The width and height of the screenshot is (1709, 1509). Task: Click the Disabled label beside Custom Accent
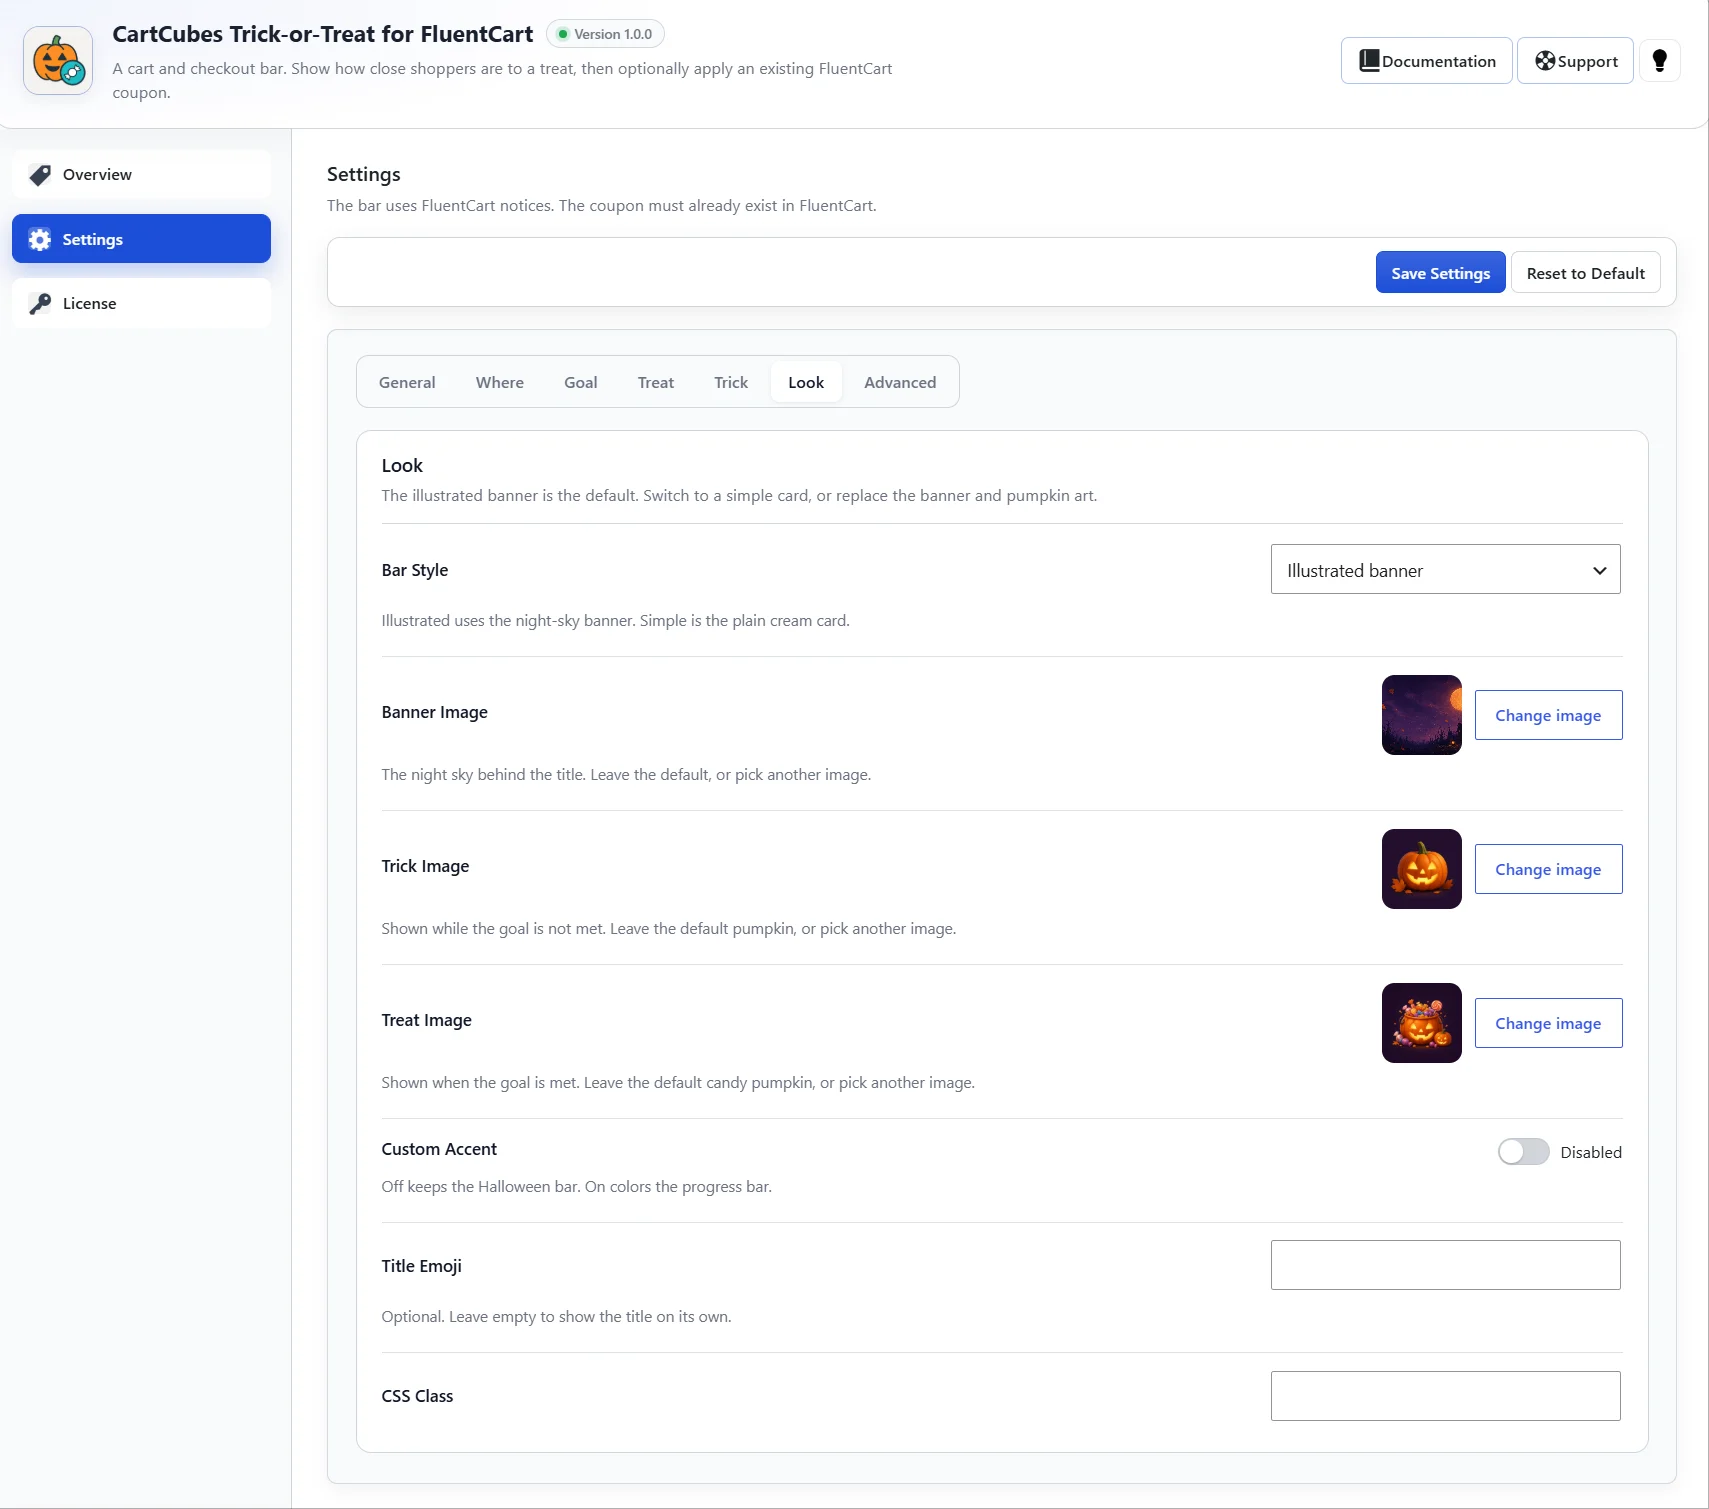(x=1590, y=1152)
